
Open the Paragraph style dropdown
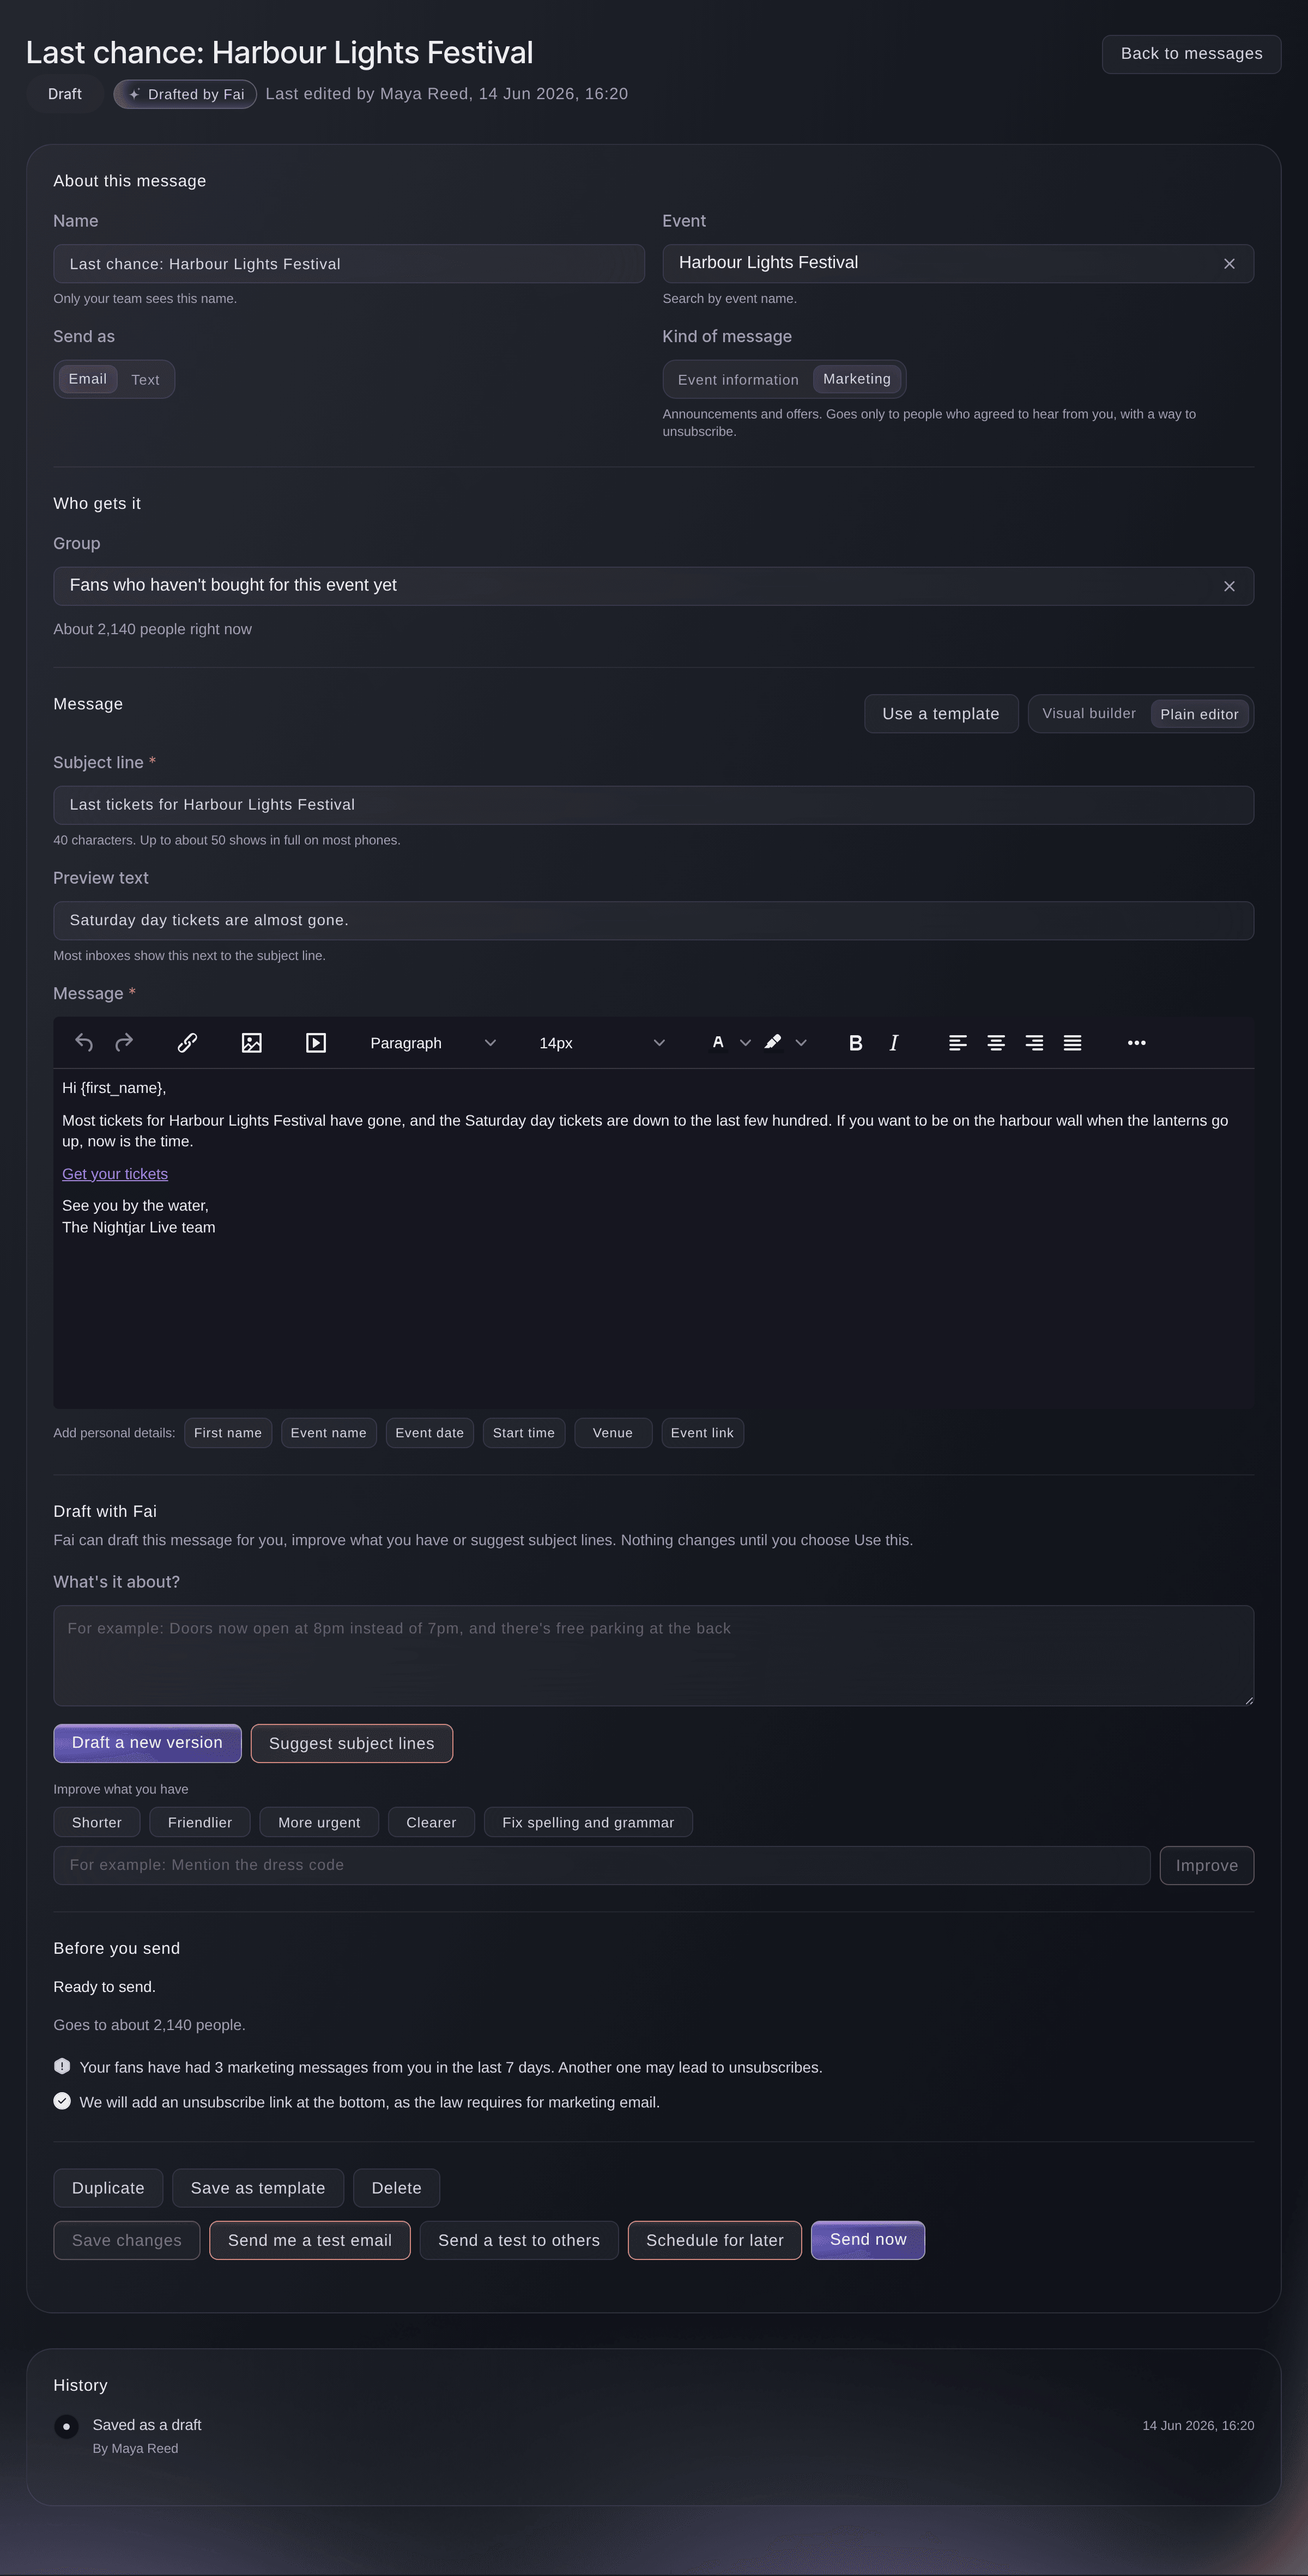click(433, 1043)
